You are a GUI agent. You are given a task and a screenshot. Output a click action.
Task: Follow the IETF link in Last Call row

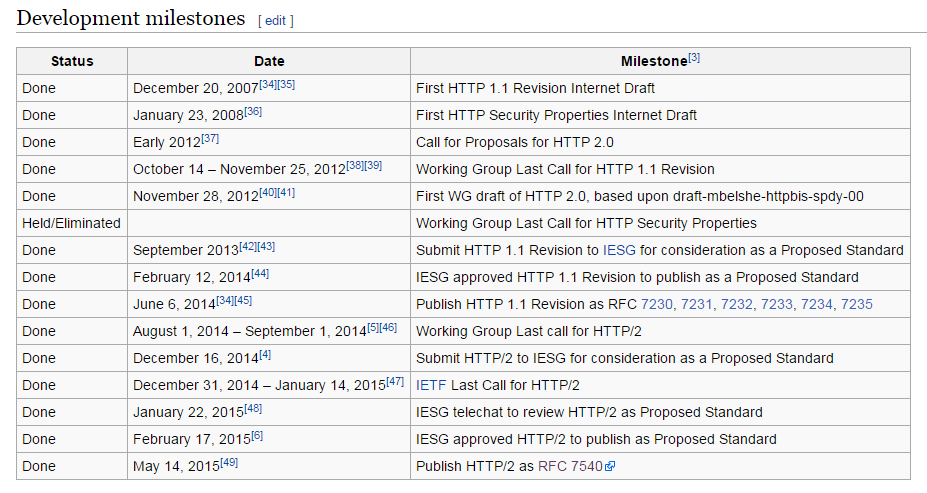coord(431,385)
